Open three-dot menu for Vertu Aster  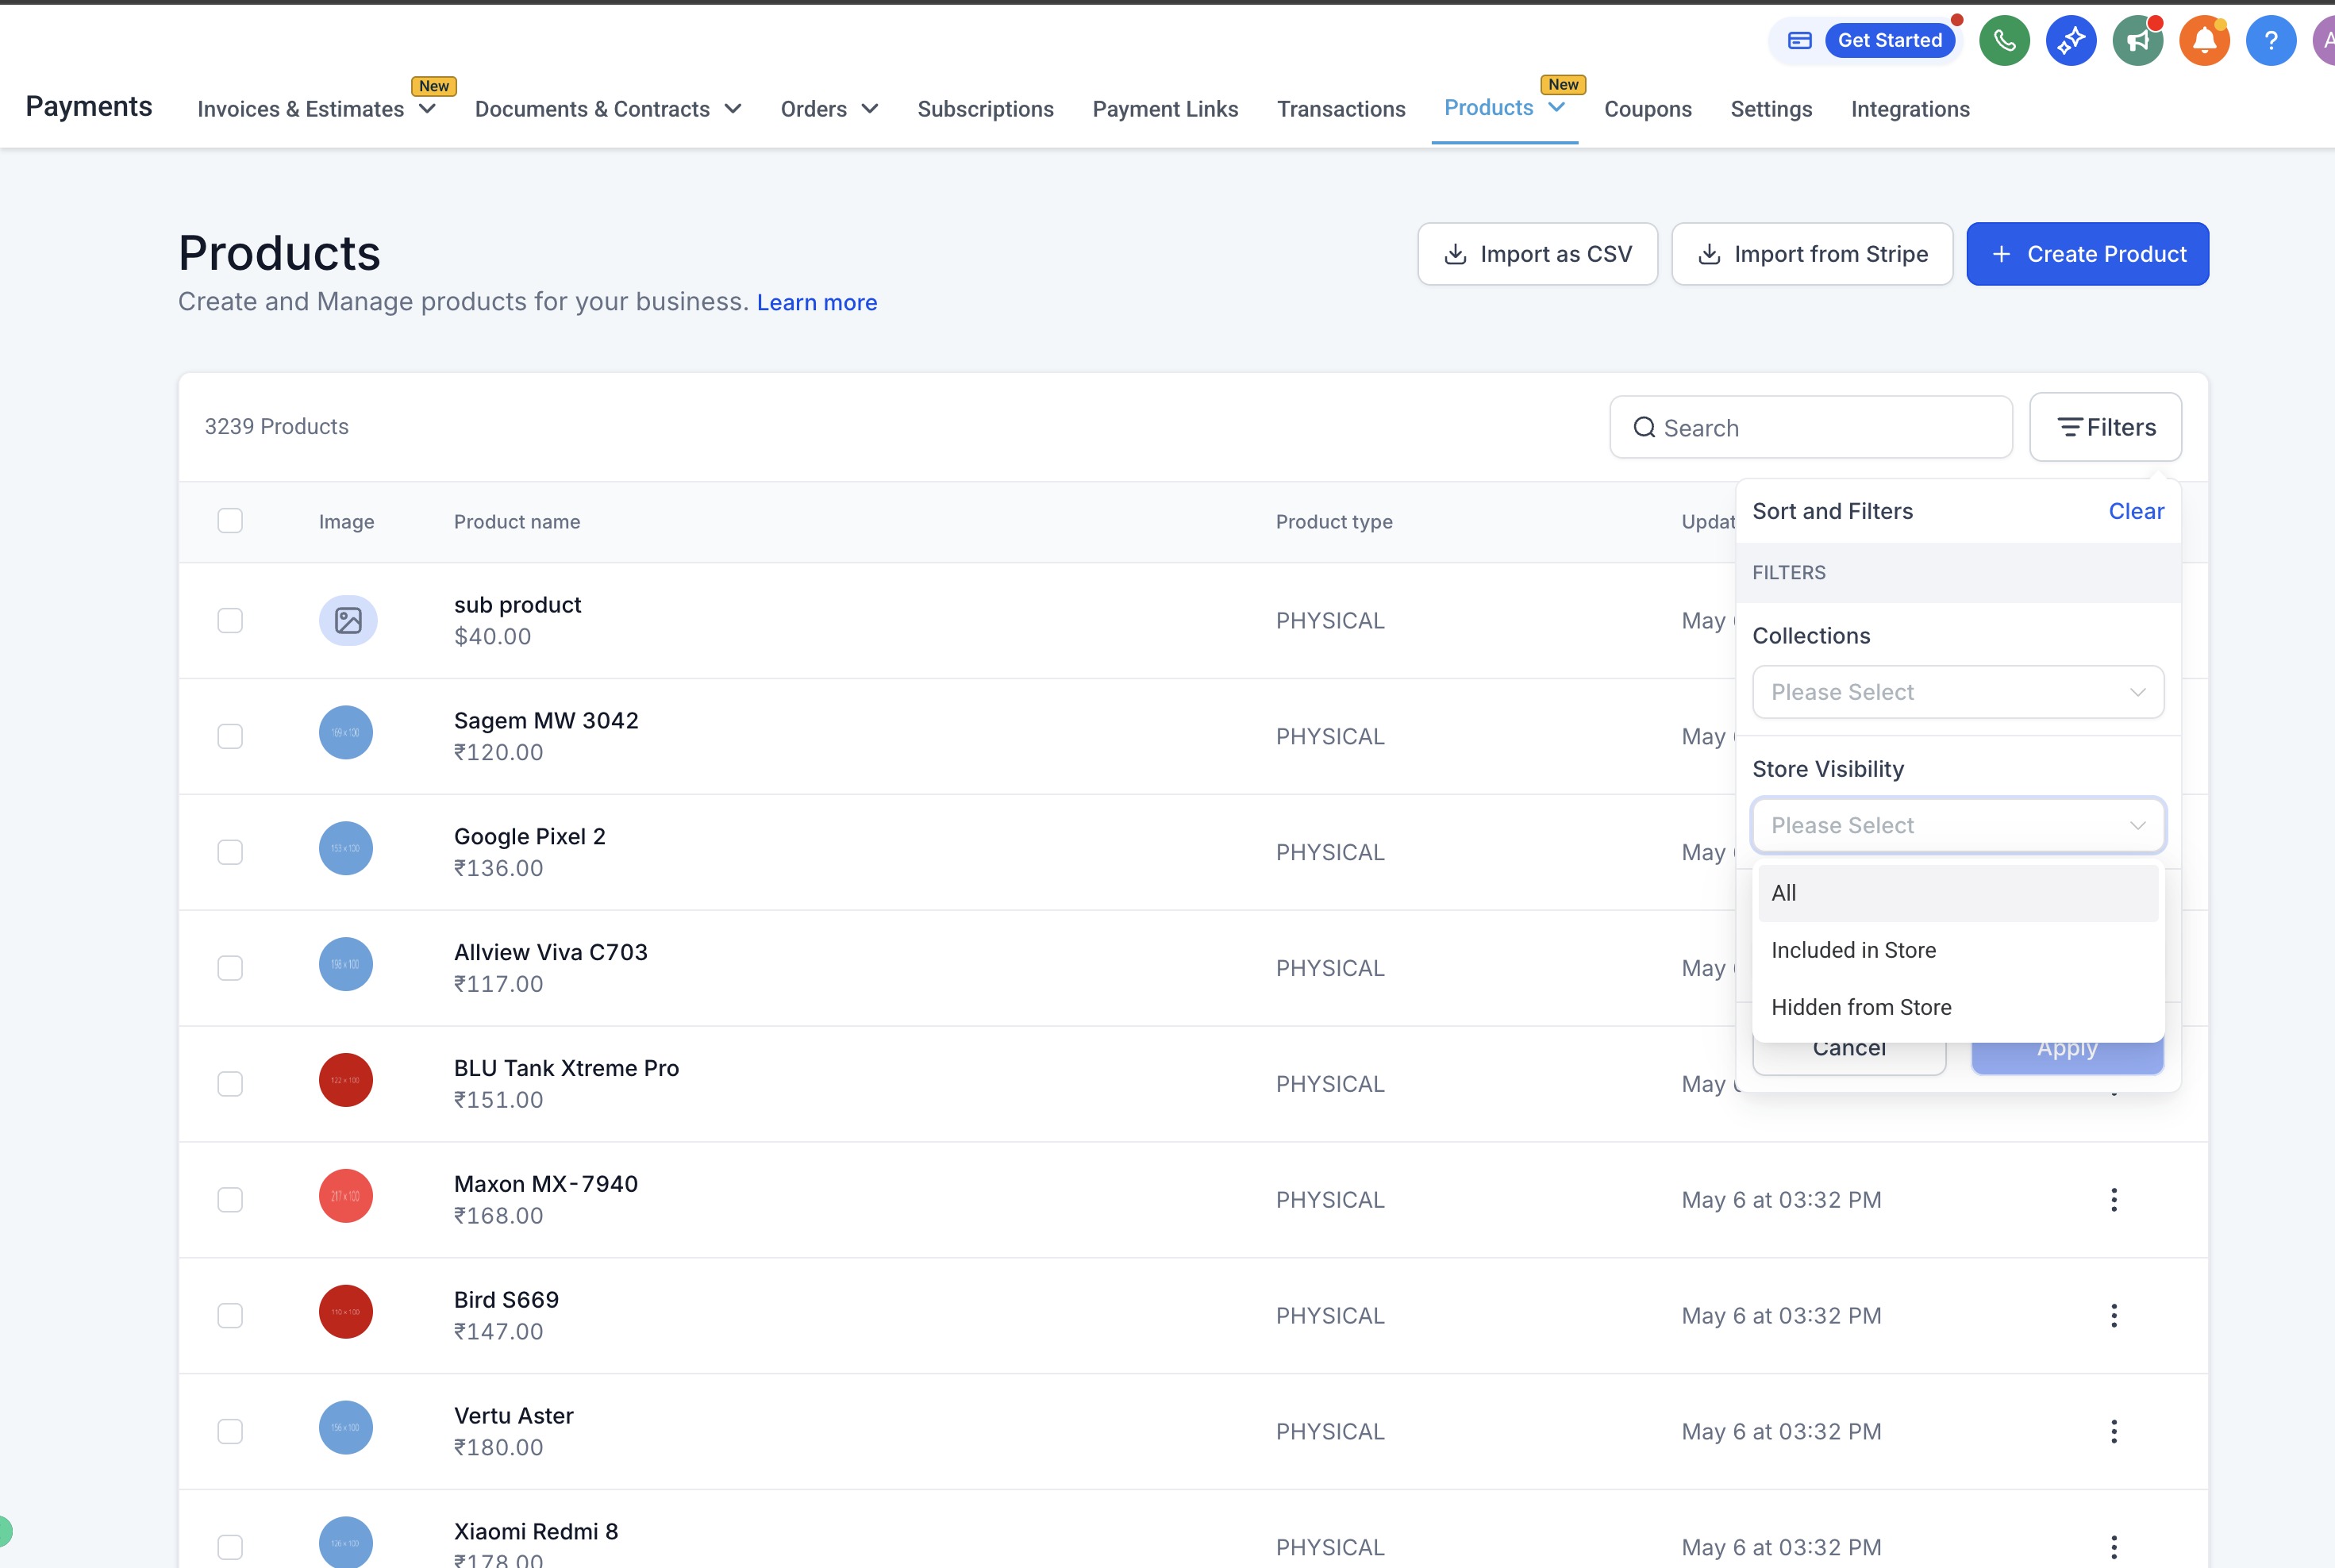coord(2113,1431)
